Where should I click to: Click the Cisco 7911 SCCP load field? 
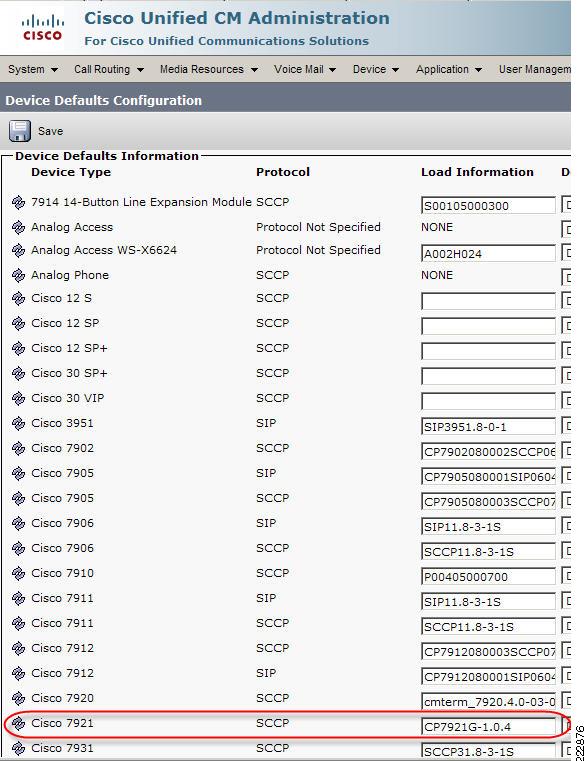point(488,627)
